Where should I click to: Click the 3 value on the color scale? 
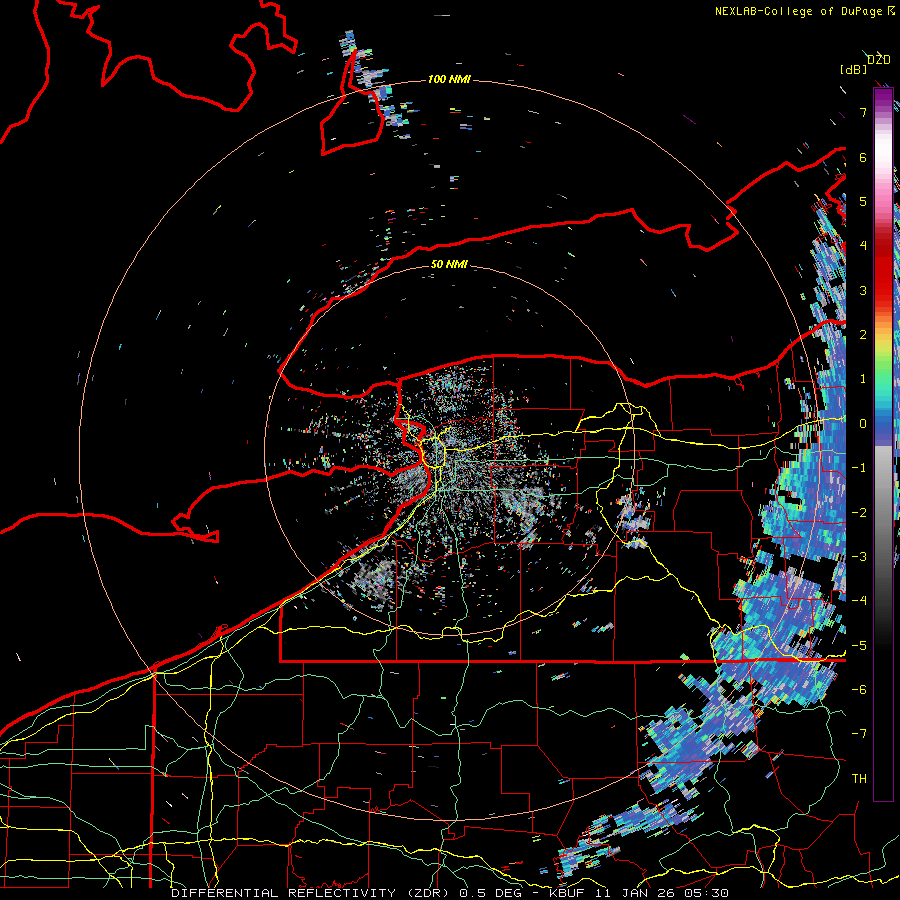(x=863, y=290)
